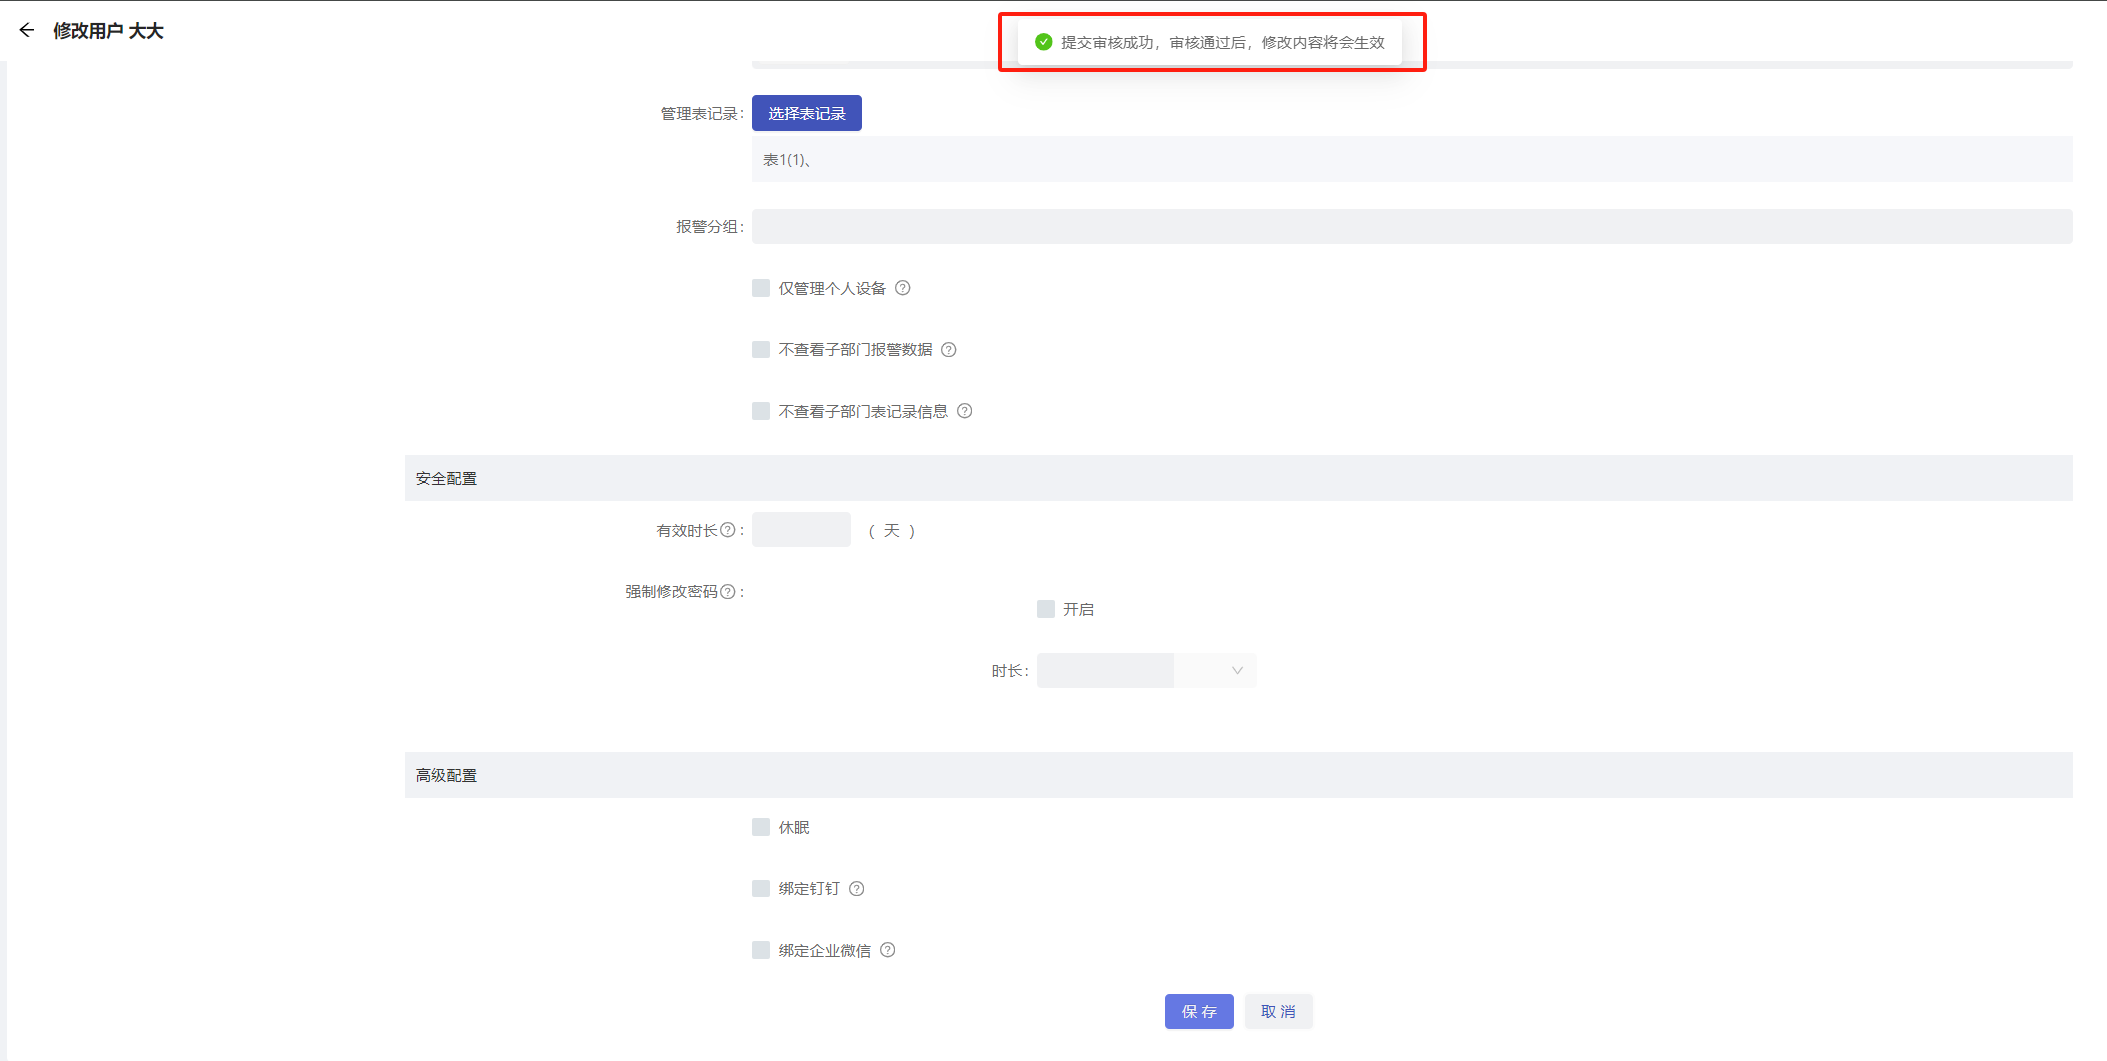Cancel editing with 取消 button
2107x1061 pixels.
(x=1278, y=1011)
